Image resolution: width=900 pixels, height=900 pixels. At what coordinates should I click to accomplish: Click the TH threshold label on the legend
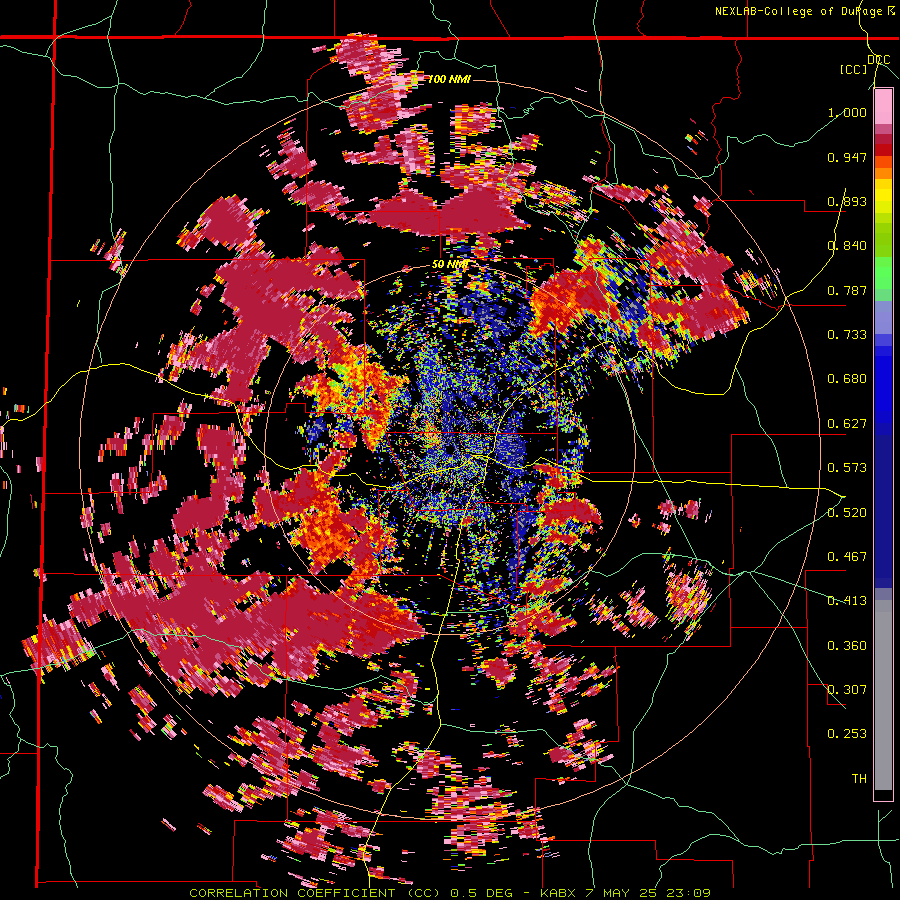(859, 779)
